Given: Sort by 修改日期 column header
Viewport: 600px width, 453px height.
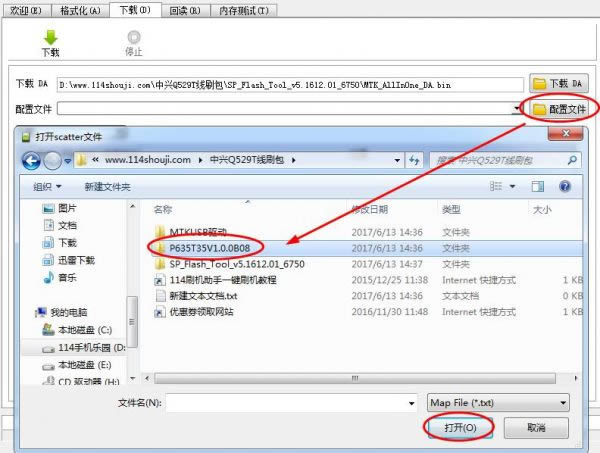Looking at the screenshot, I should coord(370,209).
